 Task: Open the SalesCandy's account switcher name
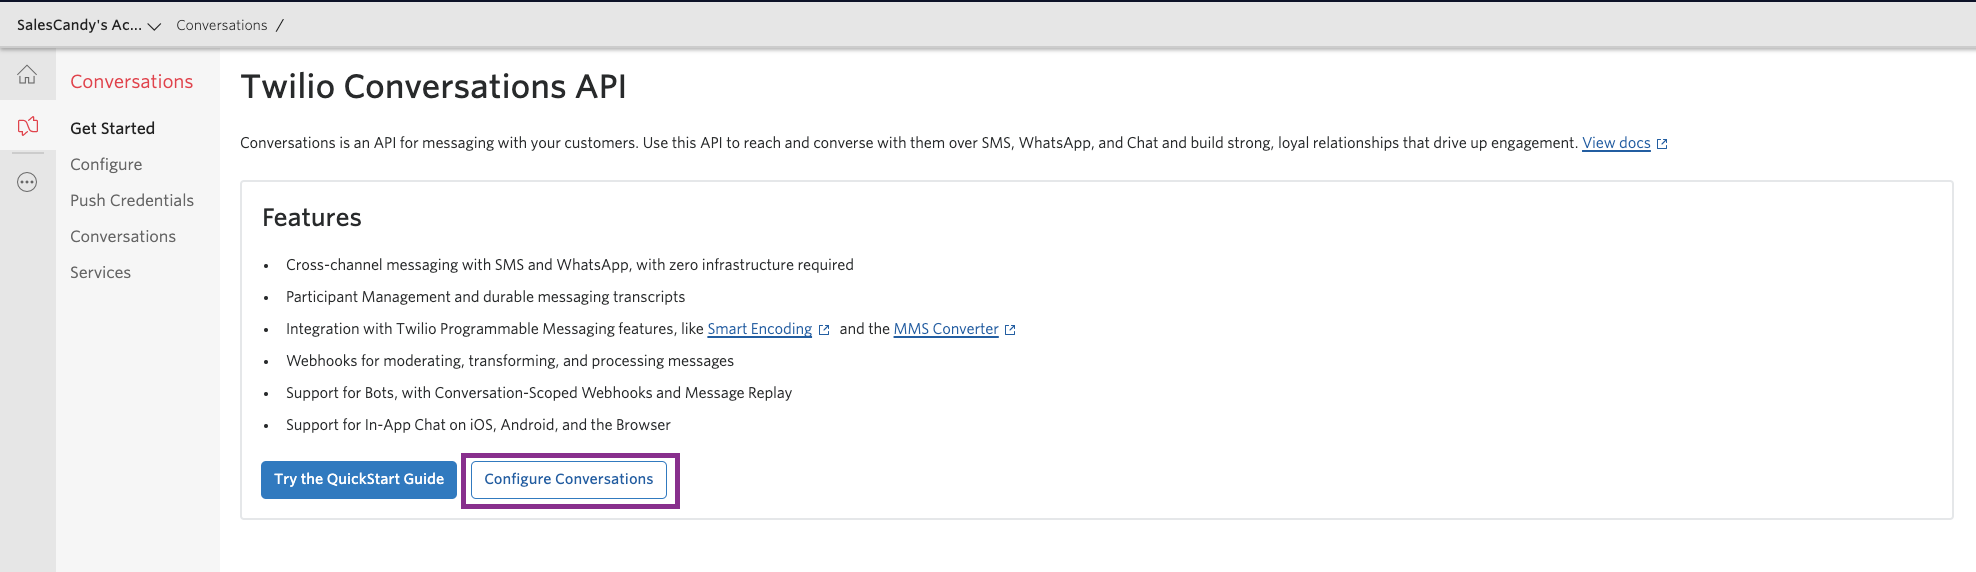(x=79, y=25)
